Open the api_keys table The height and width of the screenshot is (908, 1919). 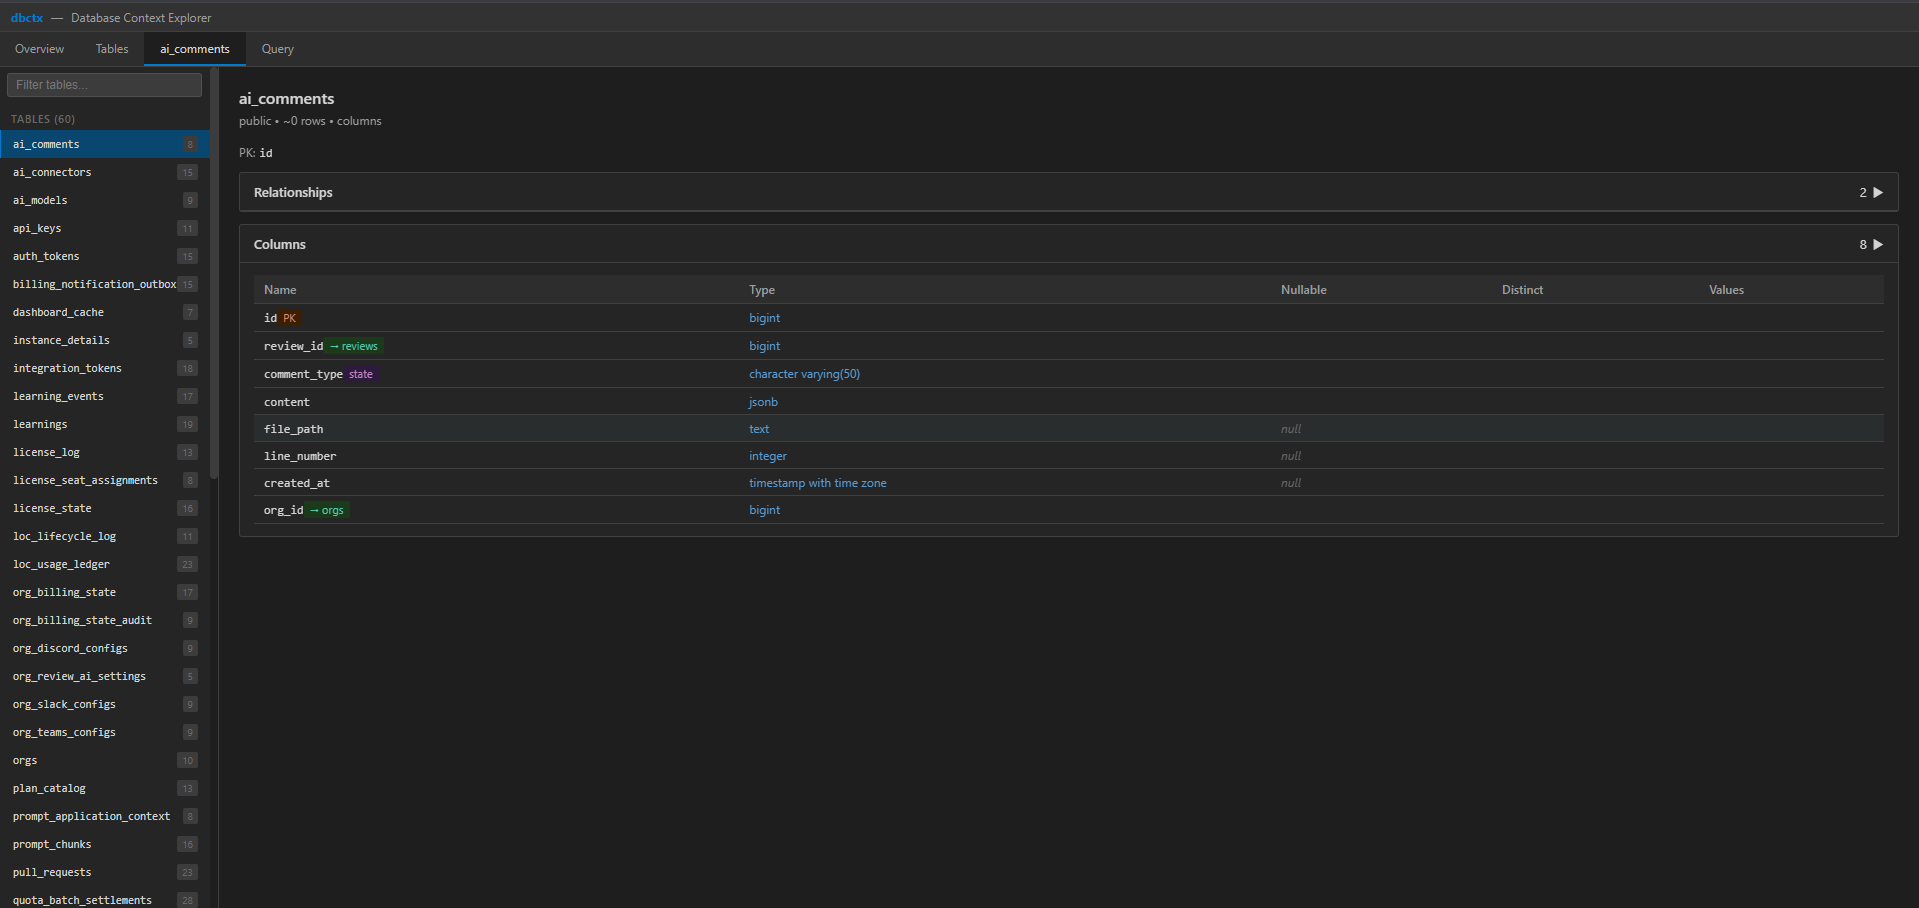pos(105,228)
